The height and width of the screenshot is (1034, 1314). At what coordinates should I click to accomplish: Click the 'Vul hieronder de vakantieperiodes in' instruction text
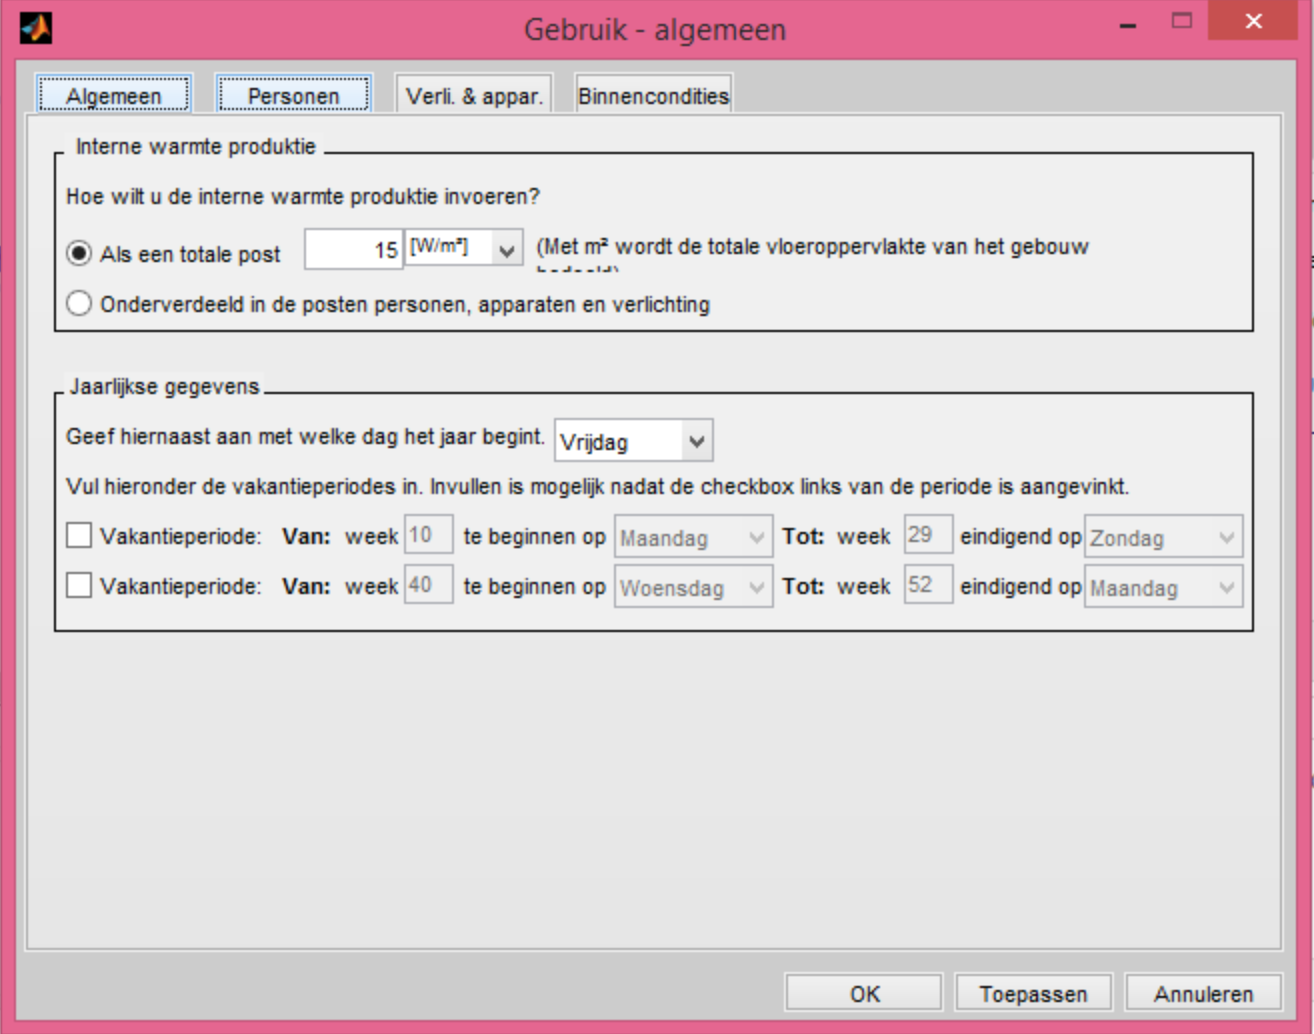coord(597,487)
